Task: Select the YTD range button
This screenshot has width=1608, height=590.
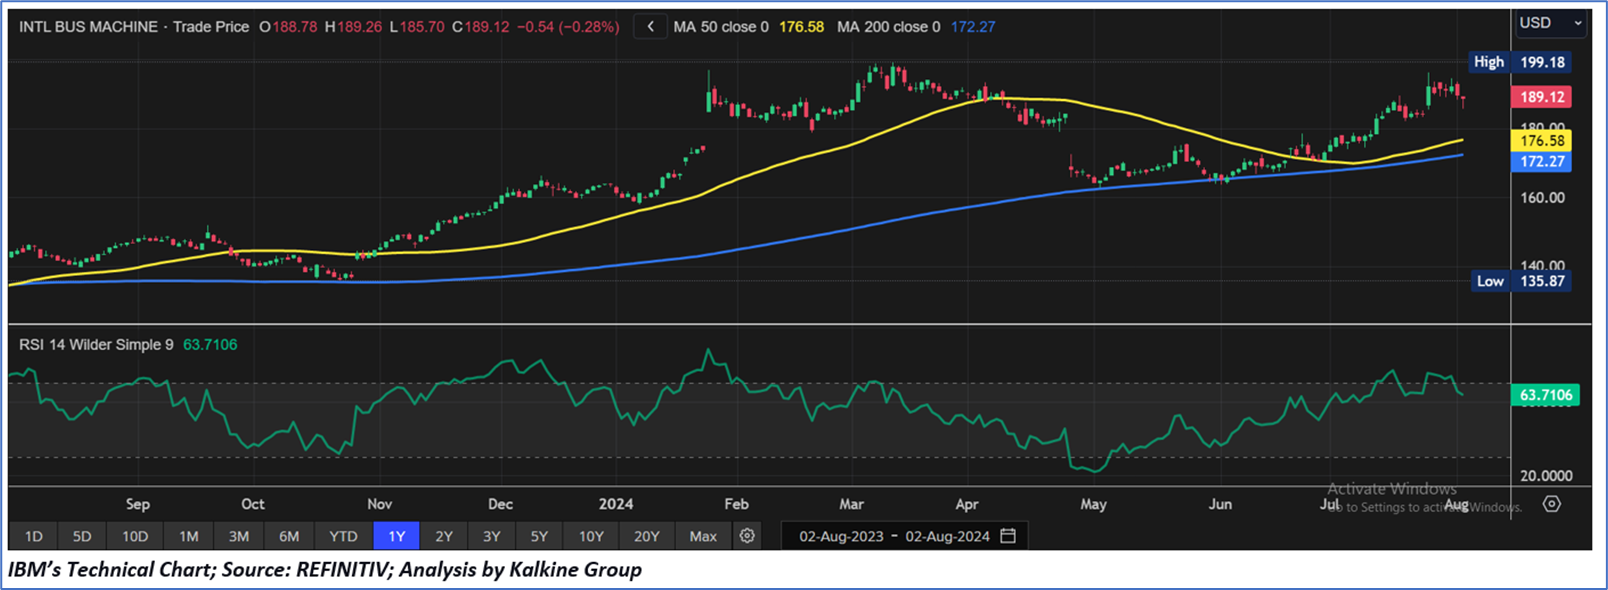Action: point(343,536)
